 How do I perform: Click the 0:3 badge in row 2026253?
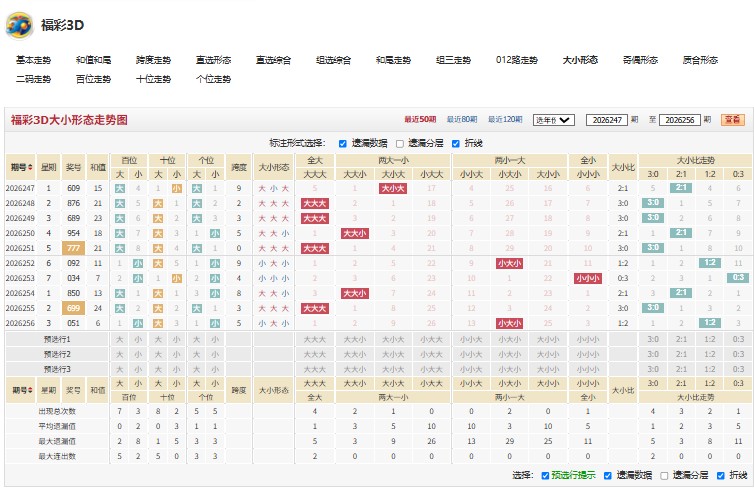point(738,278)
